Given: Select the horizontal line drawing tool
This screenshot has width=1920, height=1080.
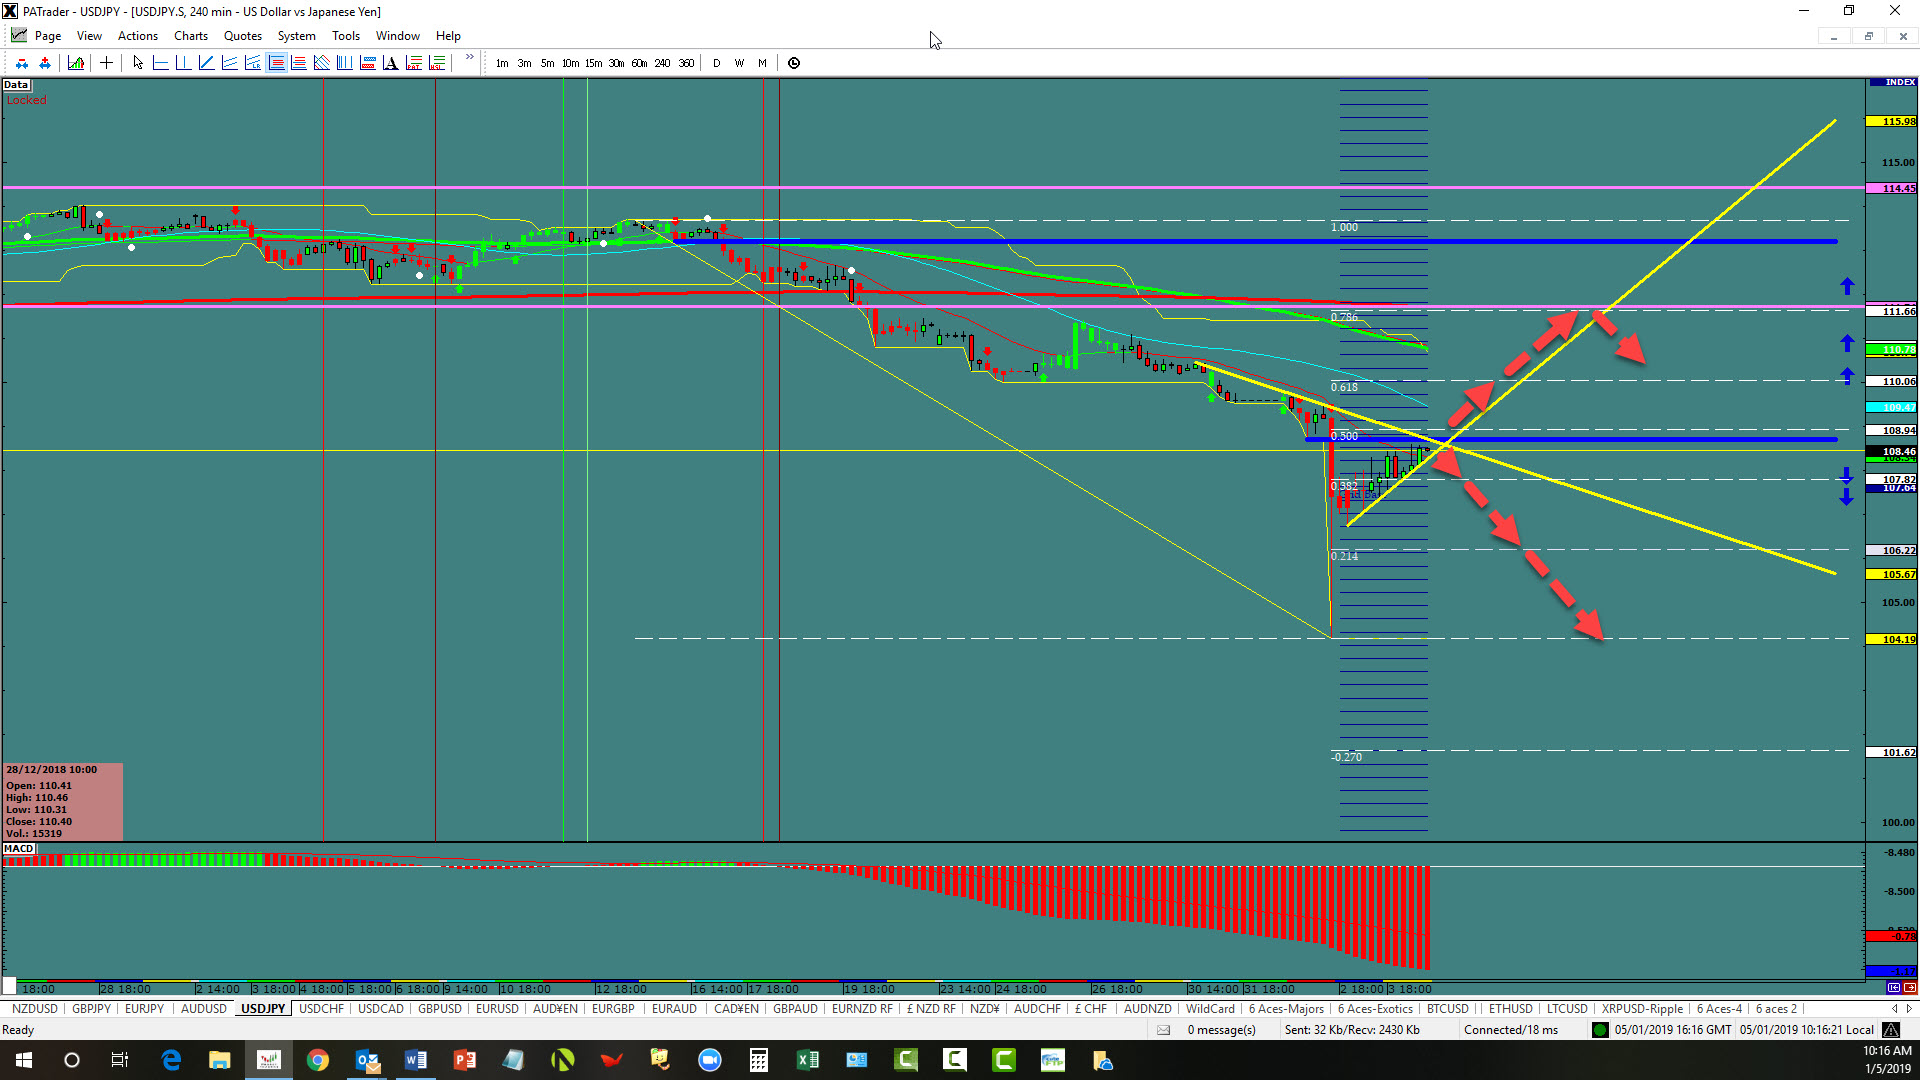Looking at the screenshot, I should click(x=160, y=63).
